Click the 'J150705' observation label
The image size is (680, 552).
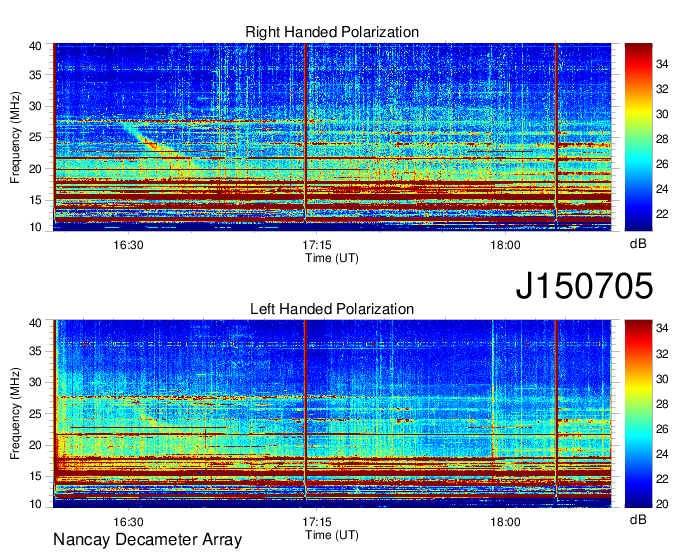point(584,286)
